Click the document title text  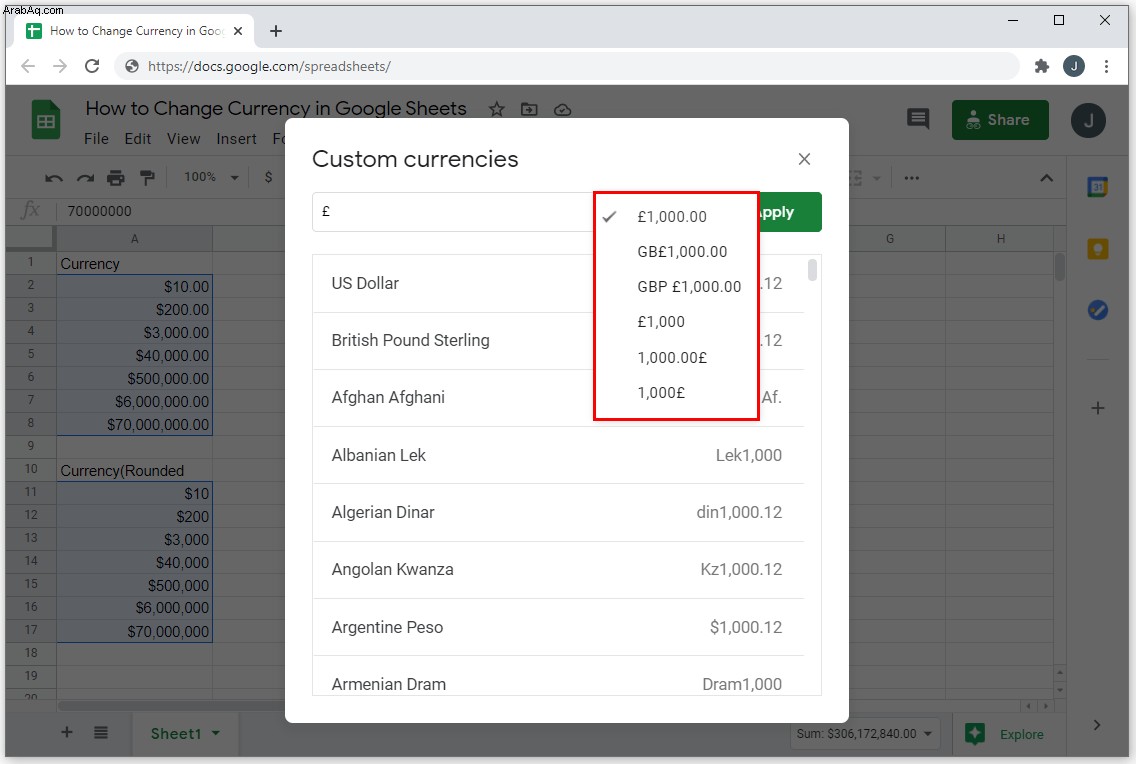point(276,109)
